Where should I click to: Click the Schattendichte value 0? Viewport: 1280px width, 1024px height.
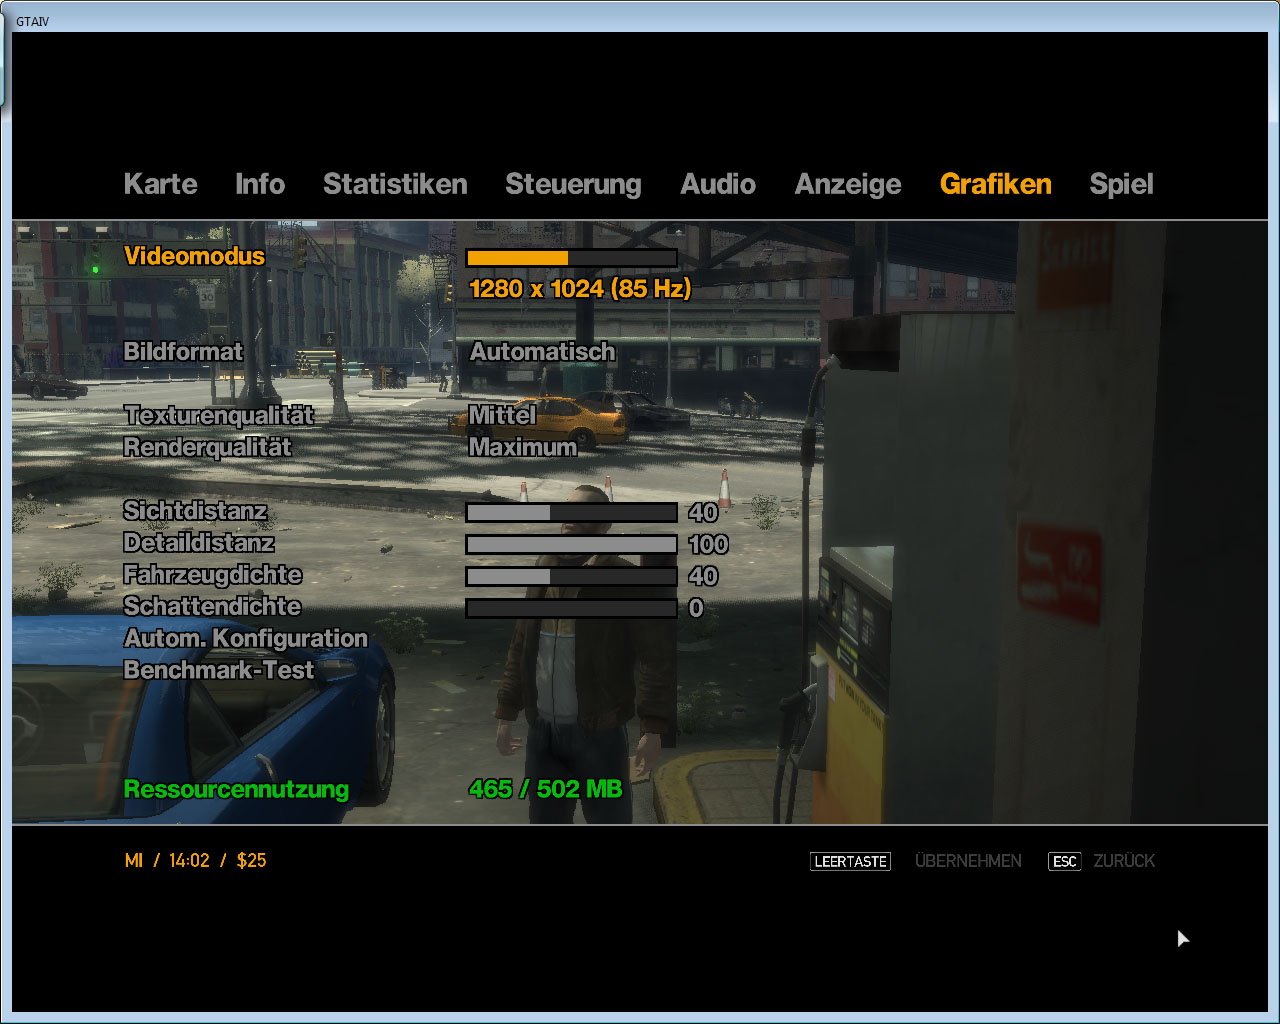(696, 608)
